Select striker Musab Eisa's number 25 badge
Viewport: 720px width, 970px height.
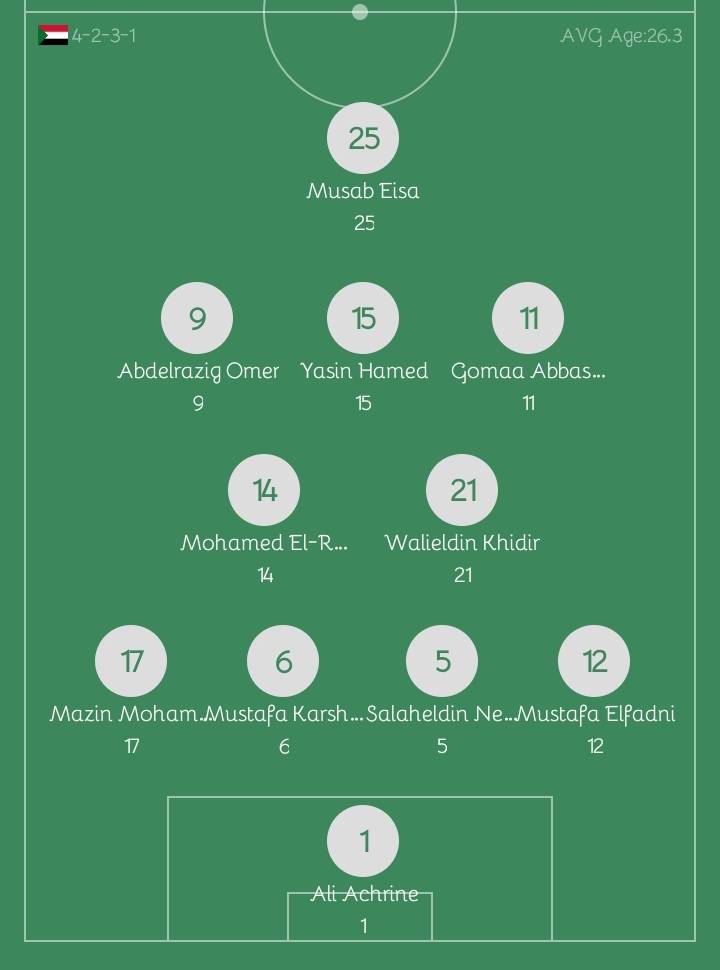click(x=362, y=137)
